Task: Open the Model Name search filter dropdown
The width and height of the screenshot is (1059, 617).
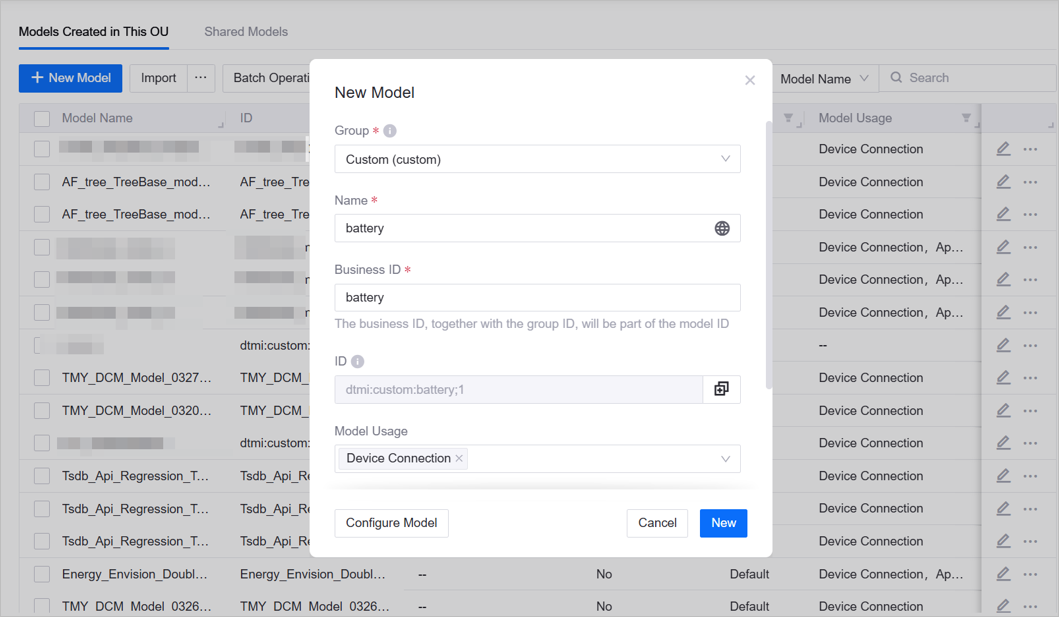Action: pyautogui.click(x=824, y=78)
